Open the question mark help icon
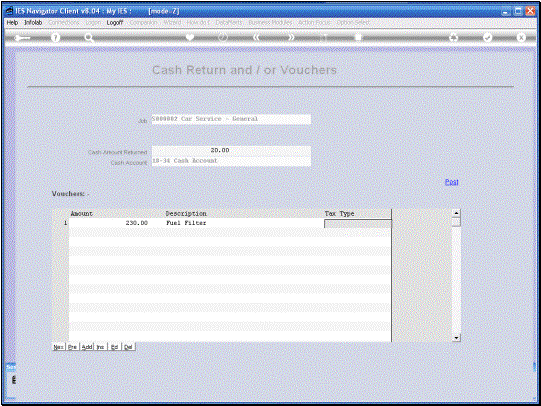The height and width of the screenshot is (406, 541). click(55, 38)
